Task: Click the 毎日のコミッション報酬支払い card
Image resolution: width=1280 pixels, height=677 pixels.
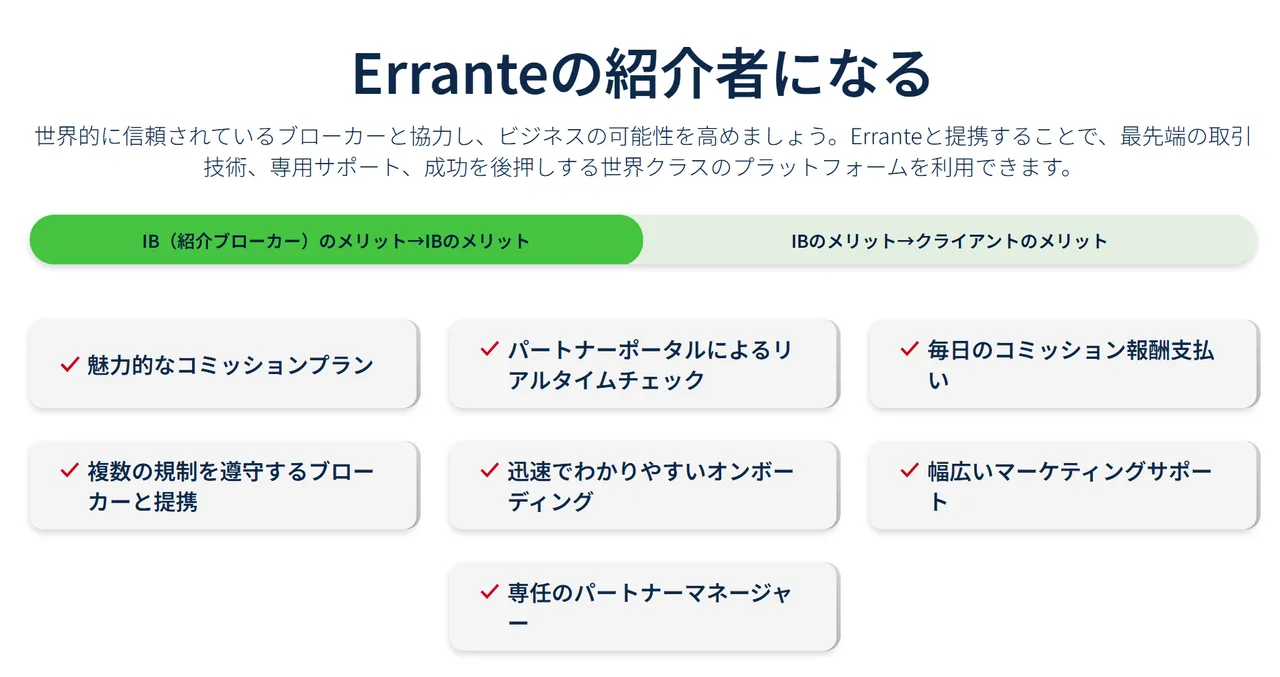Action: click(x=1064, y=364)
